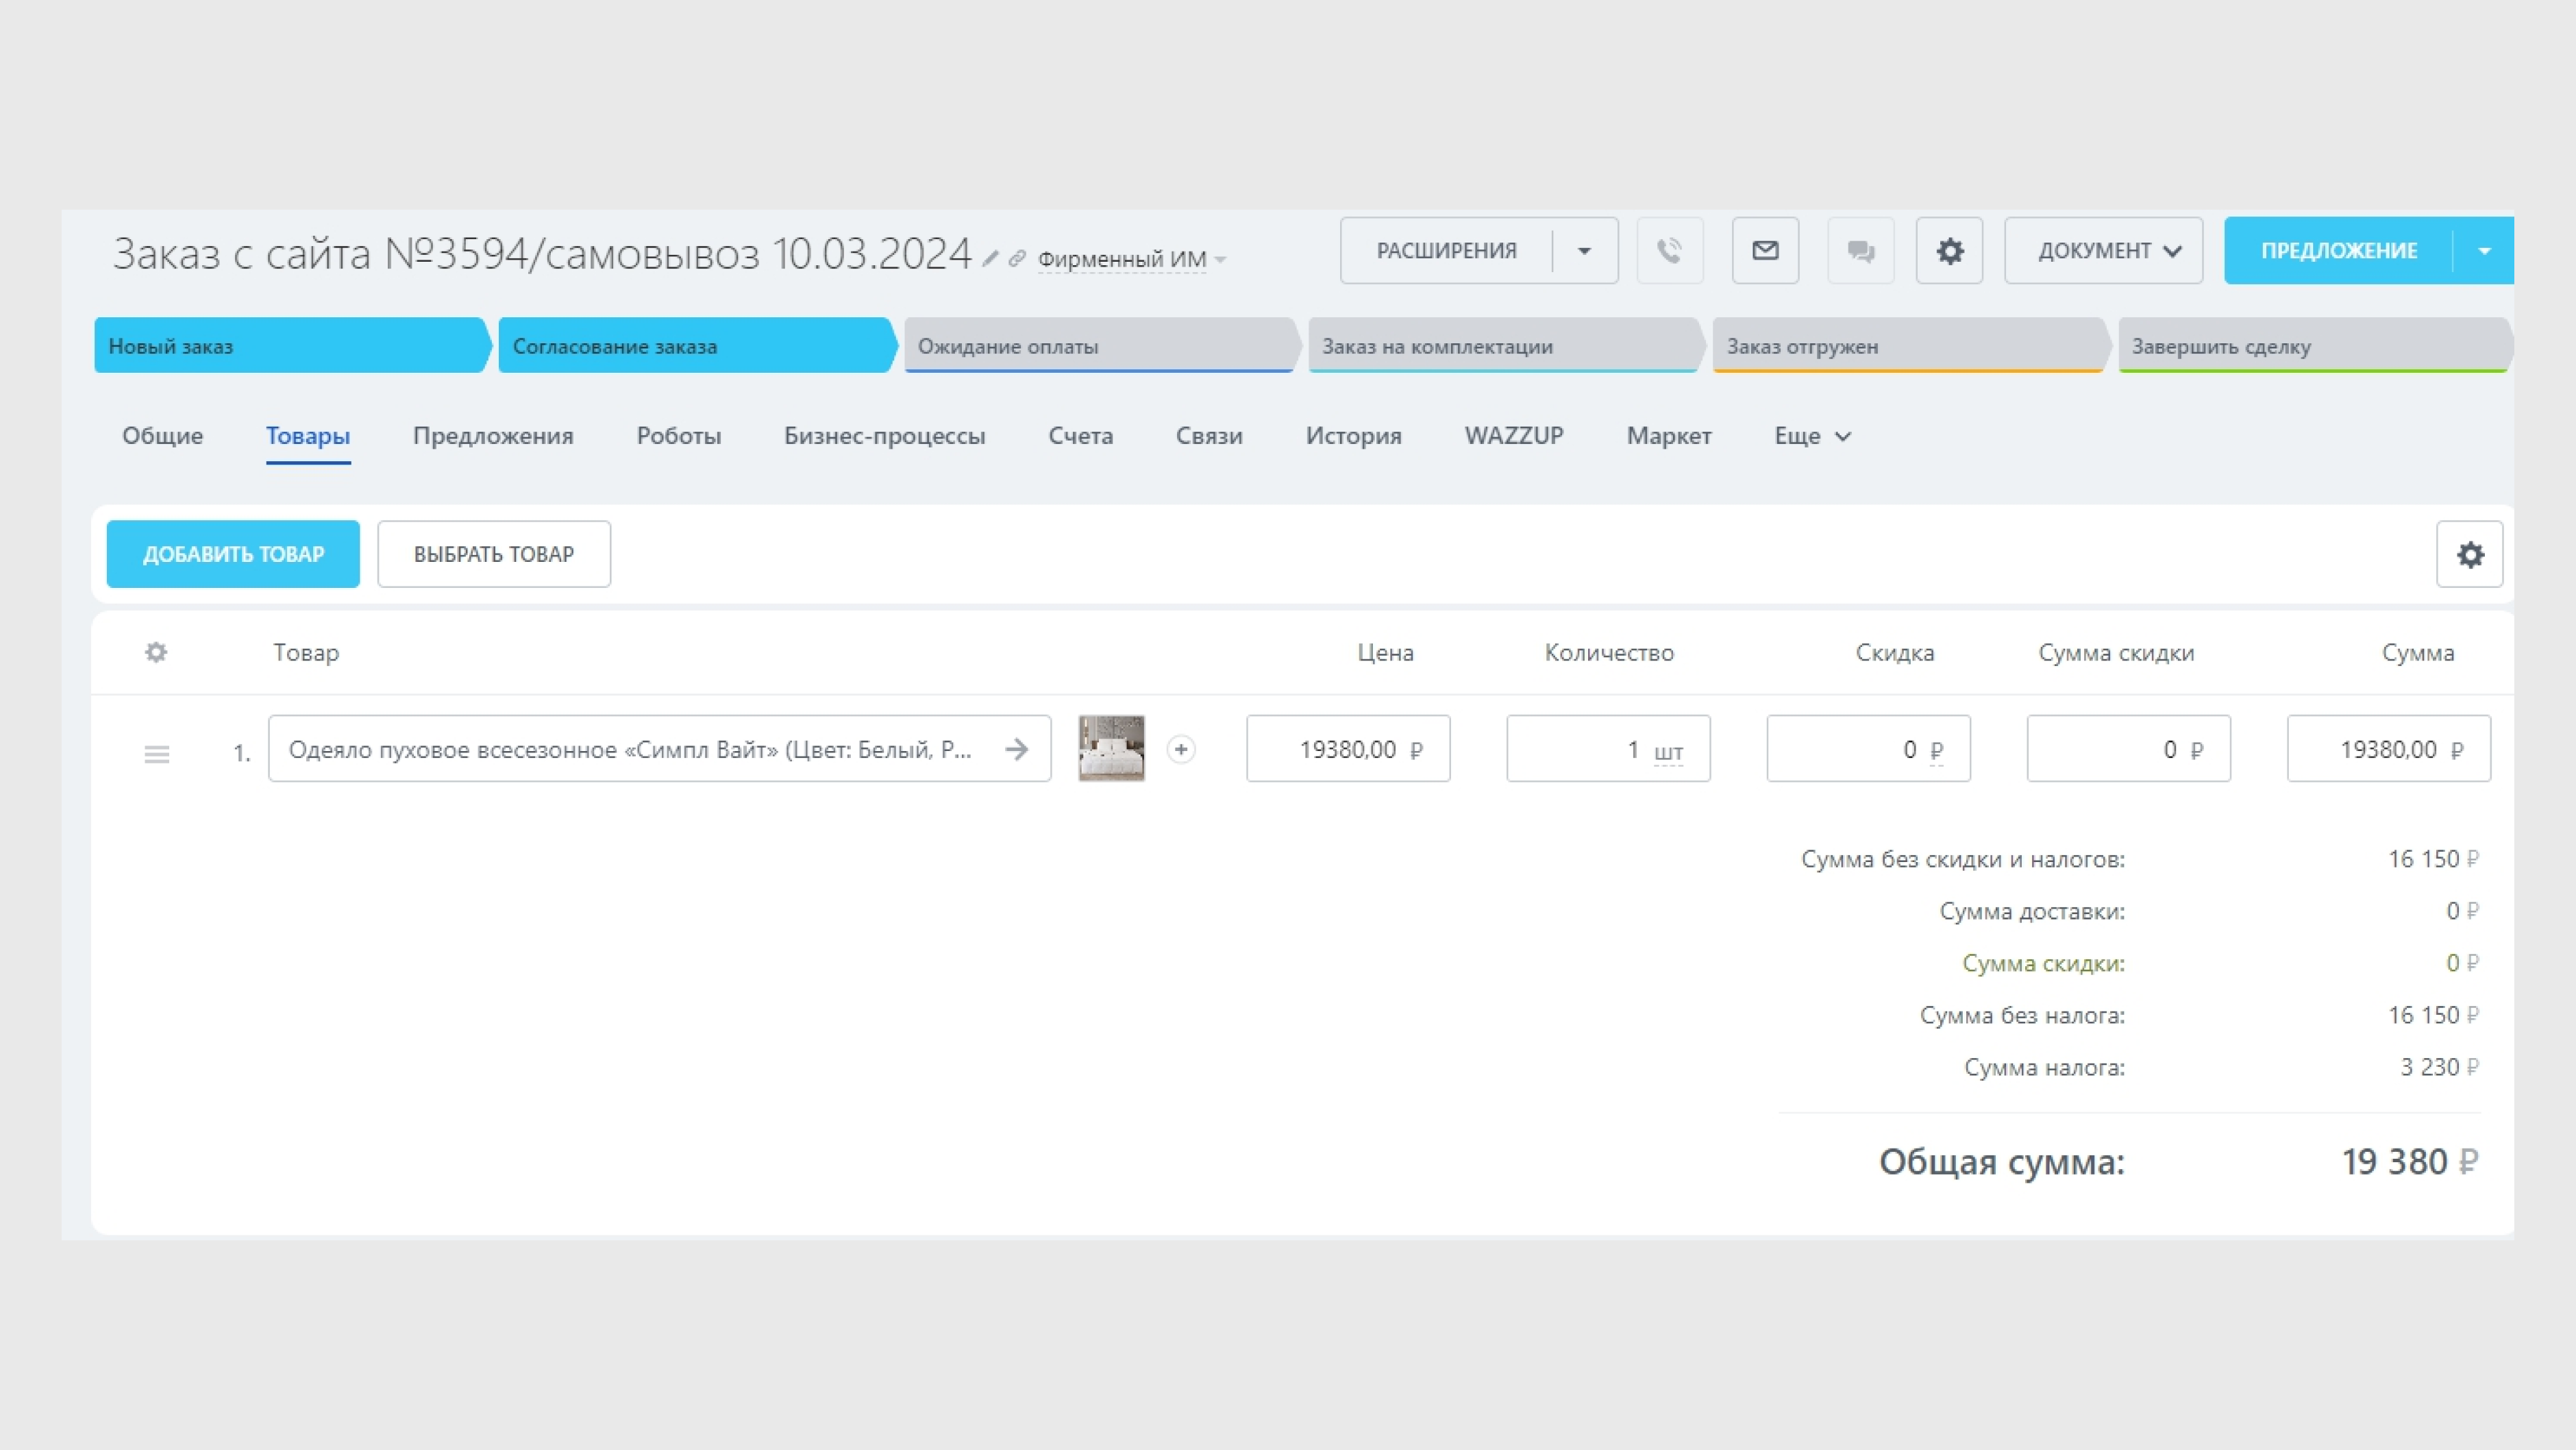Set stage to Ожидание оплаты
Image resolution: width=2576 pixels, height=1450 pixels.
coord(1099,346)
